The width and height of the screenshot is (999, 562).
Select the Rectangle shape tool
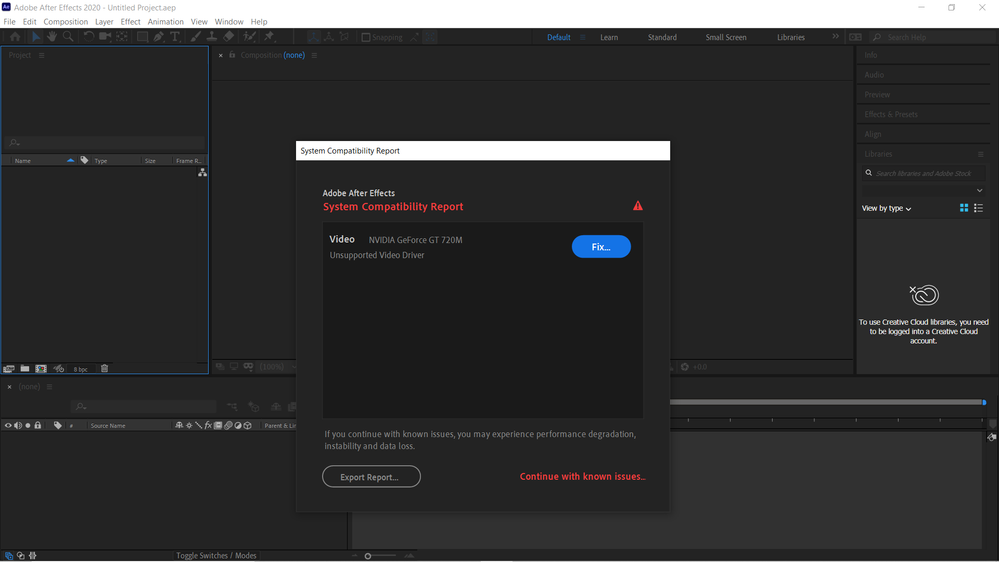[x=142, y=37]
